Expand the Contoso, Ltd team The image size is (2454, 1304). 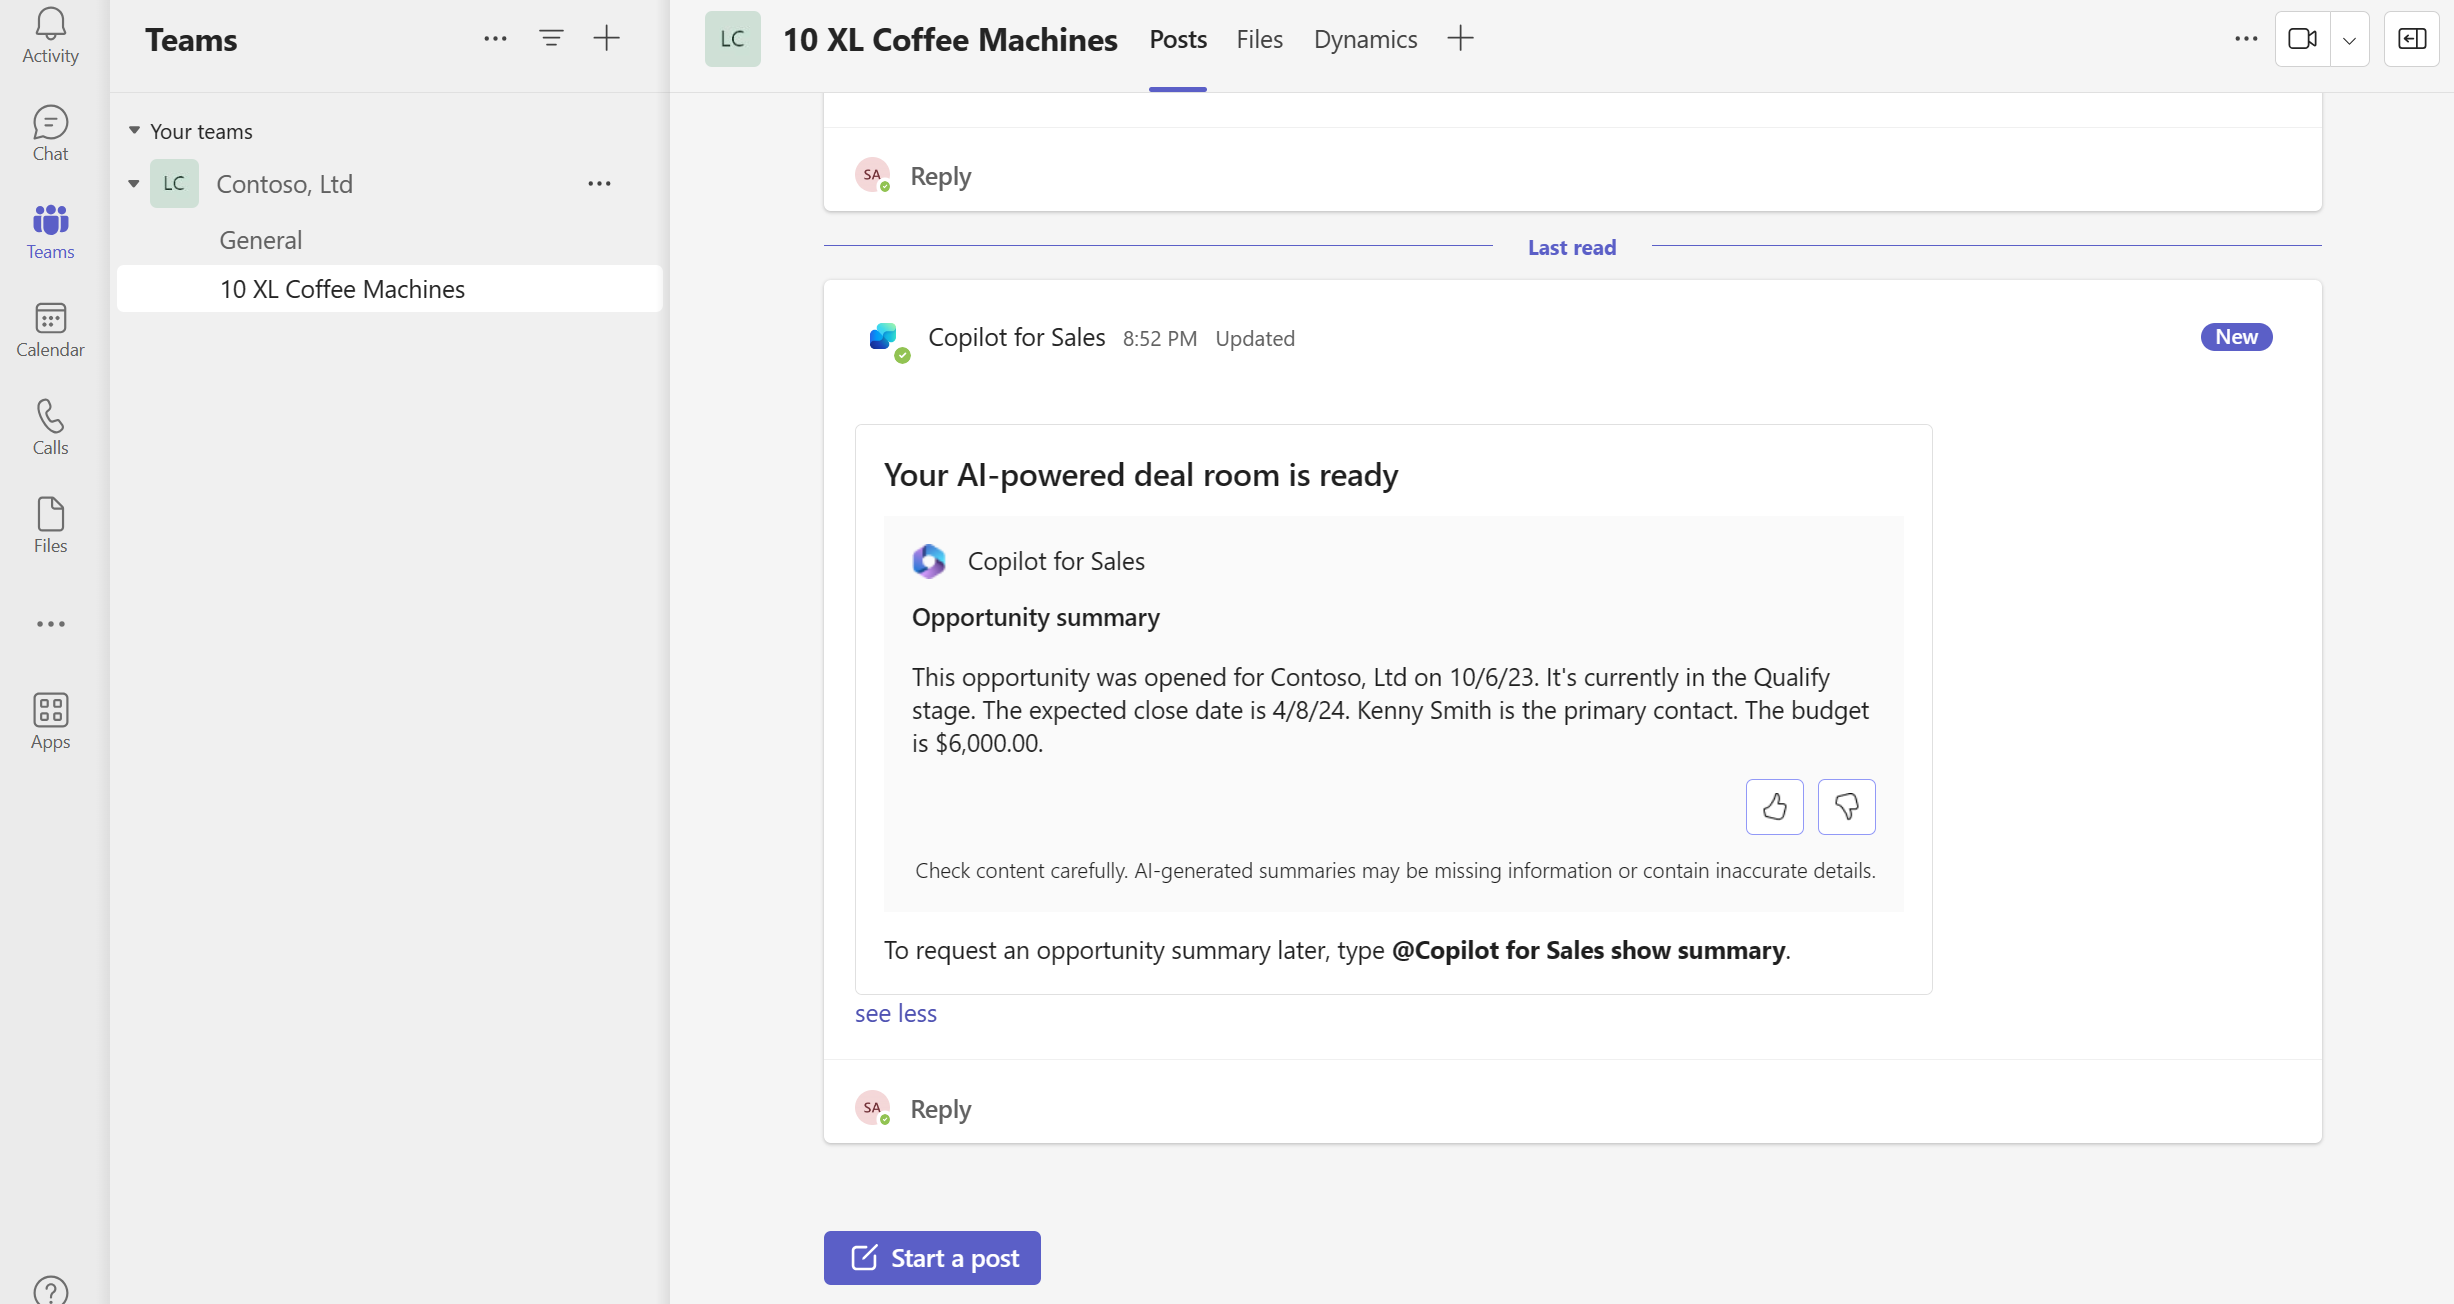click(x=133, y=184)
